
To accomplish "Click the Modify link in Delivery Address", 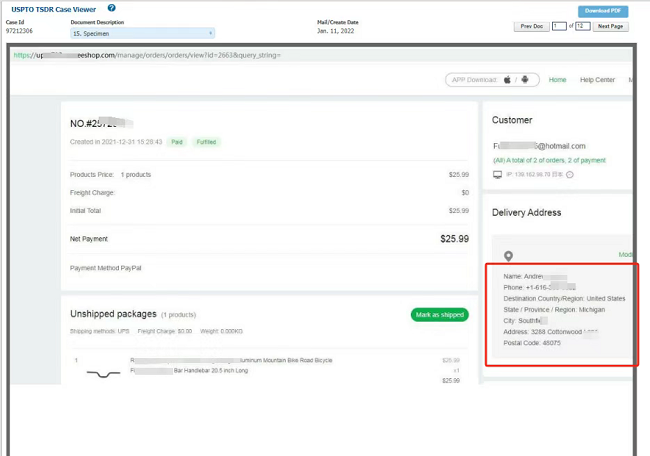I will pos(626,255).
